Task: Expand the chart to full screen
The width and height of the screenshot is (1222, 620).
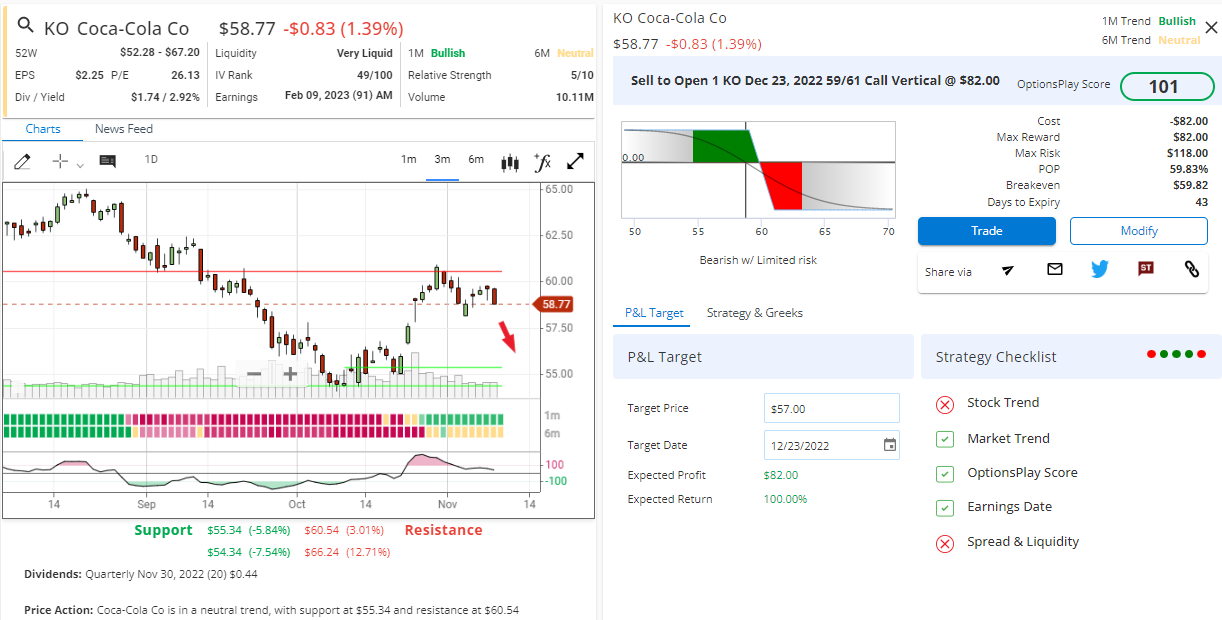Action: click(576, 161)
